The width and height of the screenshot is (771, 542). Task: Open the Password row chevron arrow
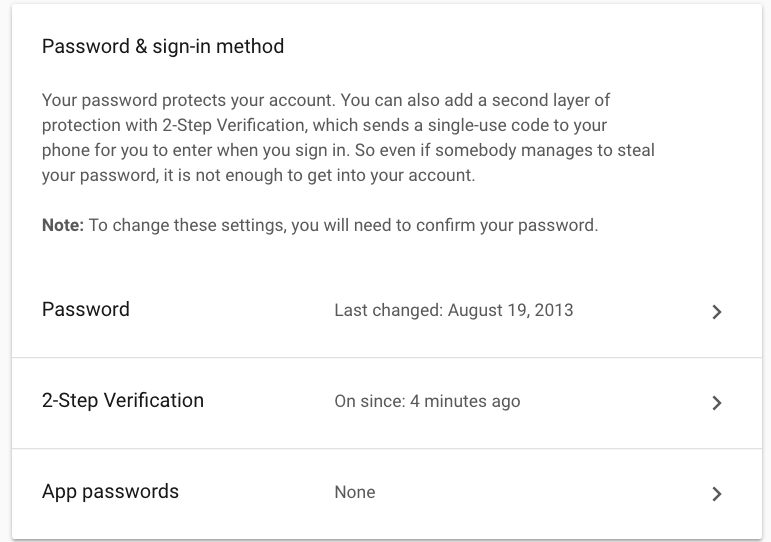[x=716, y=312]
